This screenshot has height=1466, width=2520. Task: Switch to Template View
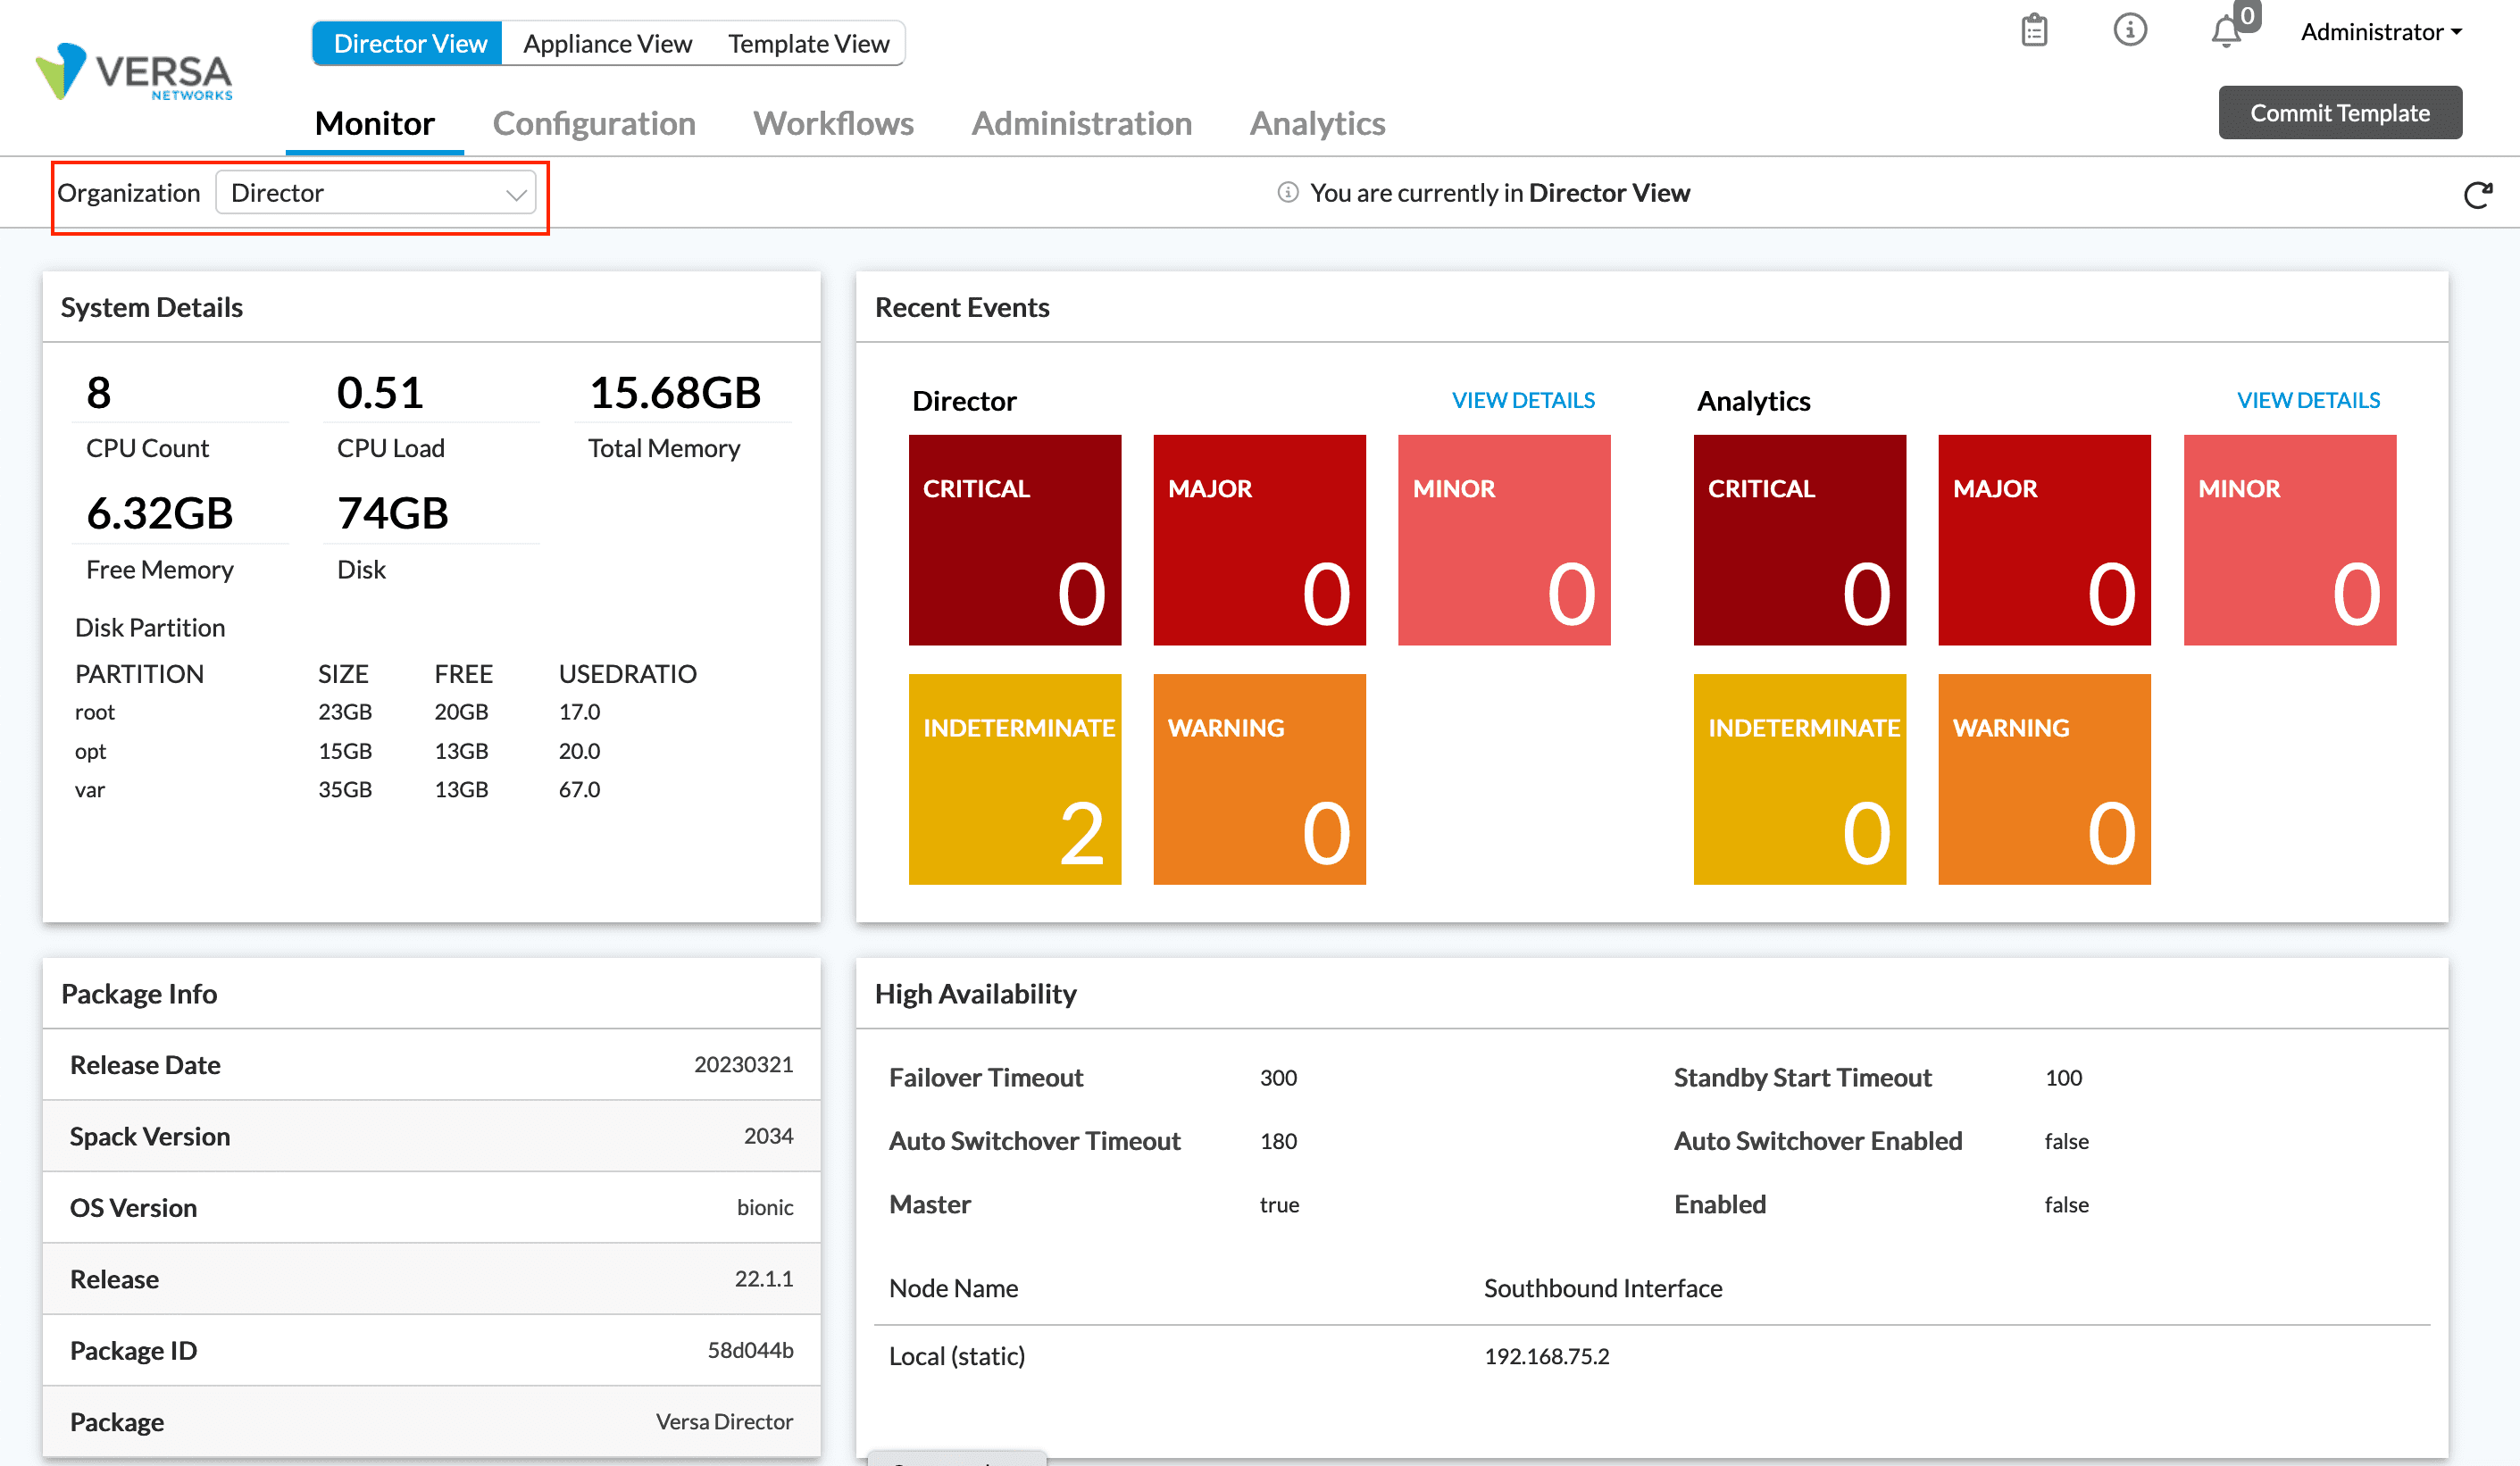coord(808,44)
